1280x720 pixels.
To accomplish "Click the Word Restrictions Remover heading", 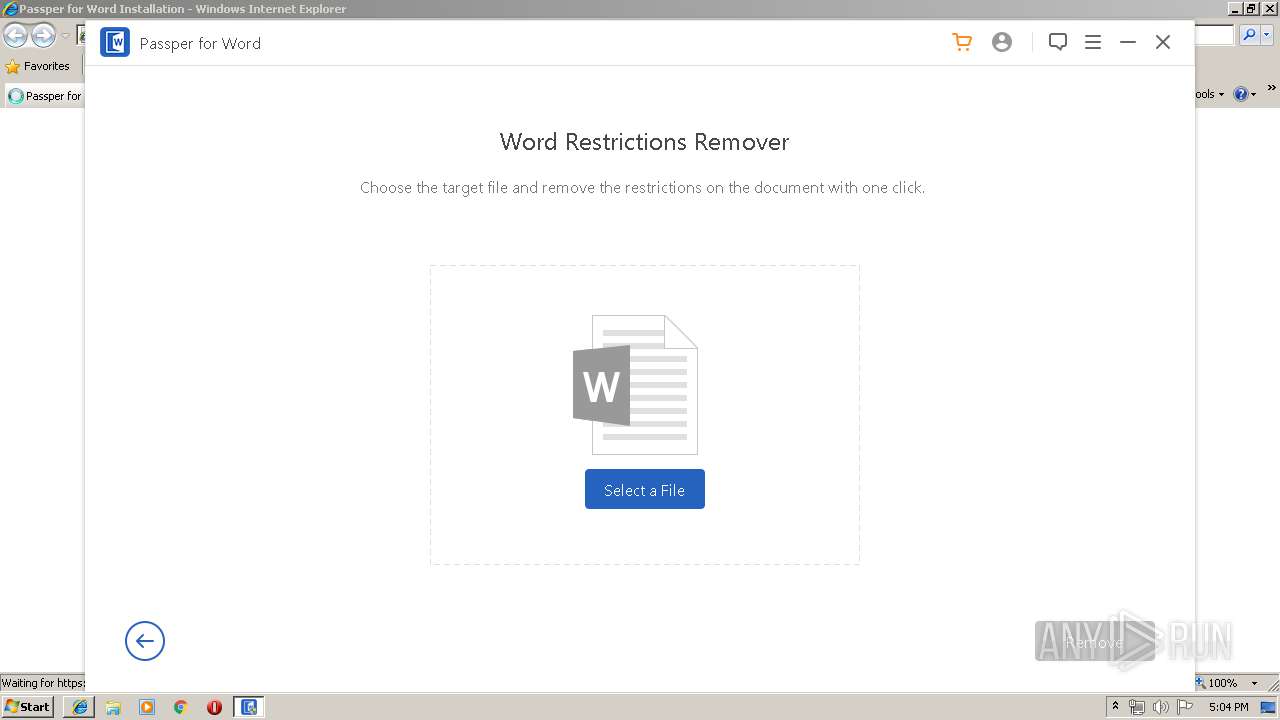I will coord(644,142).
